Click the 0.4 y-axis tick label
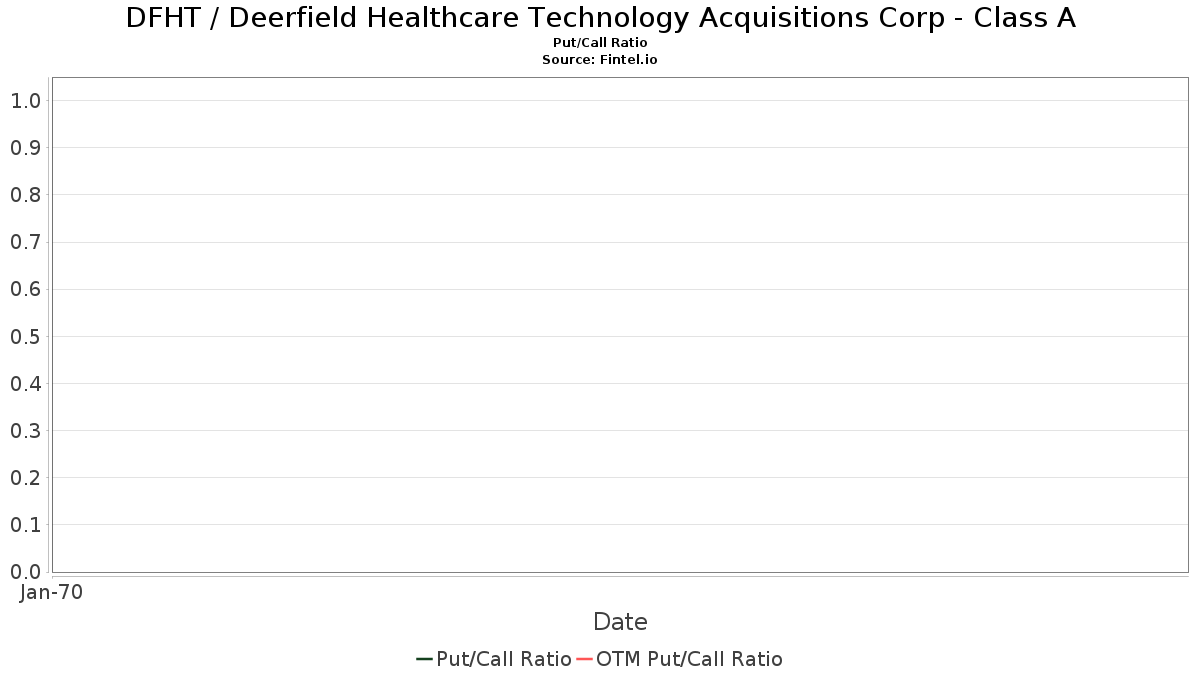 click(x=26, y=384)
